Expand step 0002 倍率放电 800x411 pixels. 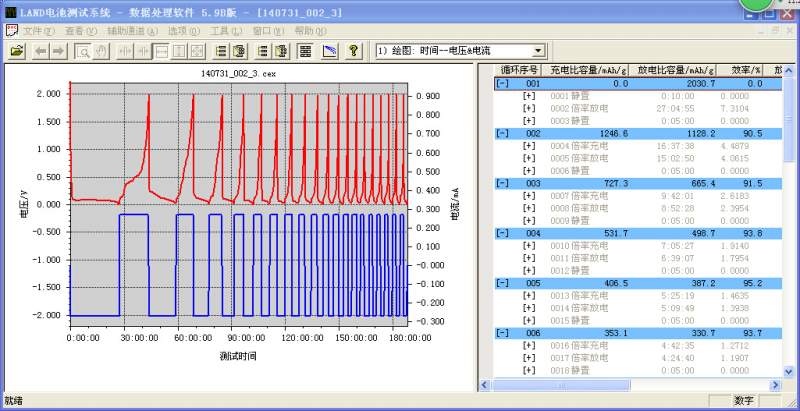click(529, 109)
